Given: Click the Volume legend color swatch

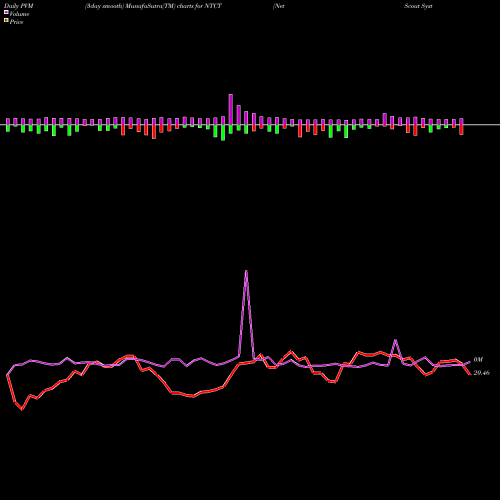Looking at the screenshot, I should point(6,12).
